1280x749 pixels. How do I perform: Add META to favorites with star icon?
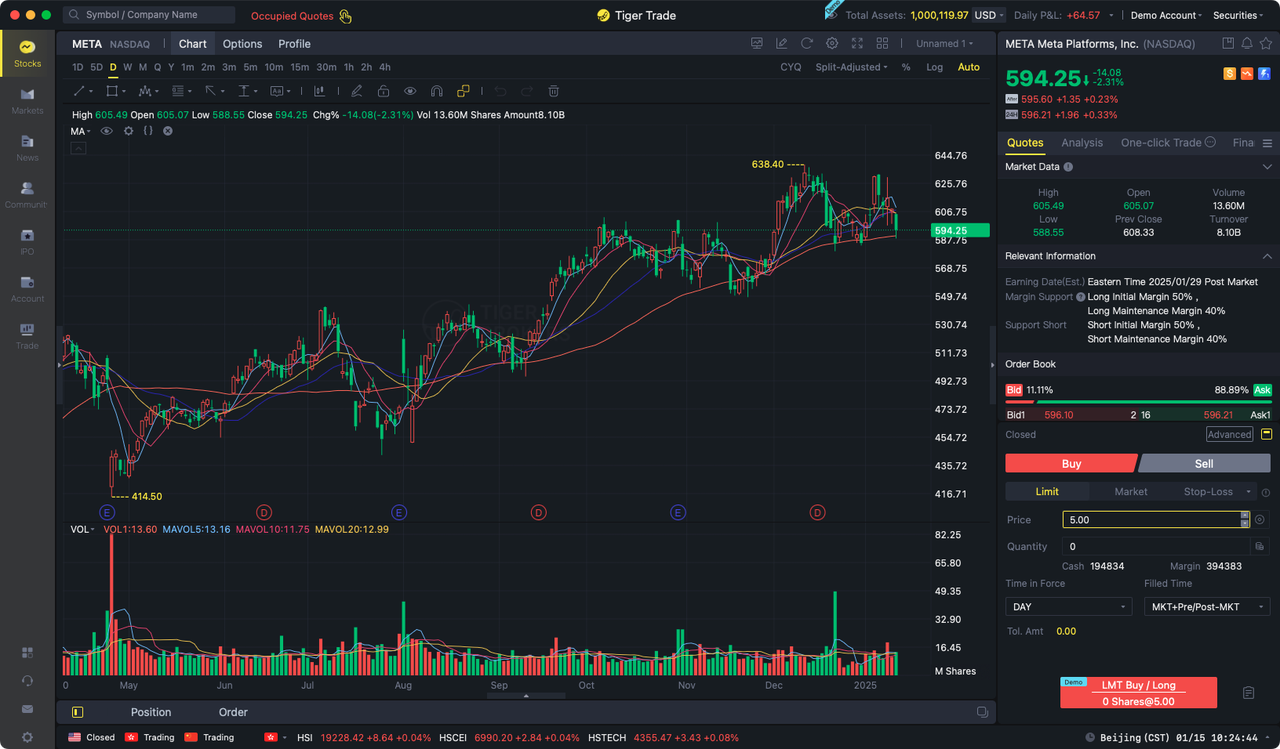tap(1265, 44)
